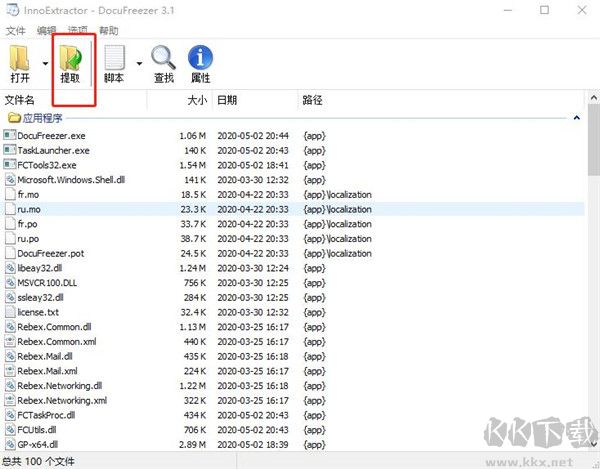The width and height of the screenshot is (600, 469).
Task: Show properties with the 属性 info icon
Action: 201,64
